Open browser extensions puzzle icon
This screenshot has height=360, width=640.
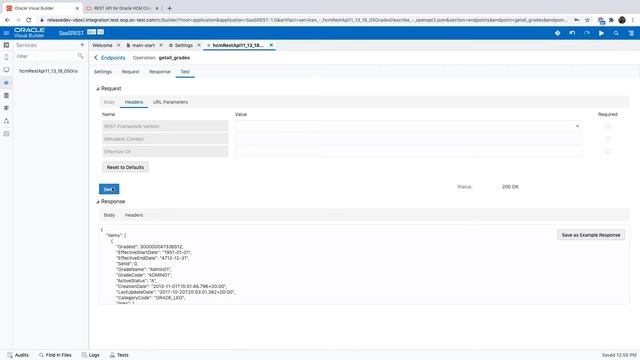pyautogui.click(x=611, y=20)
